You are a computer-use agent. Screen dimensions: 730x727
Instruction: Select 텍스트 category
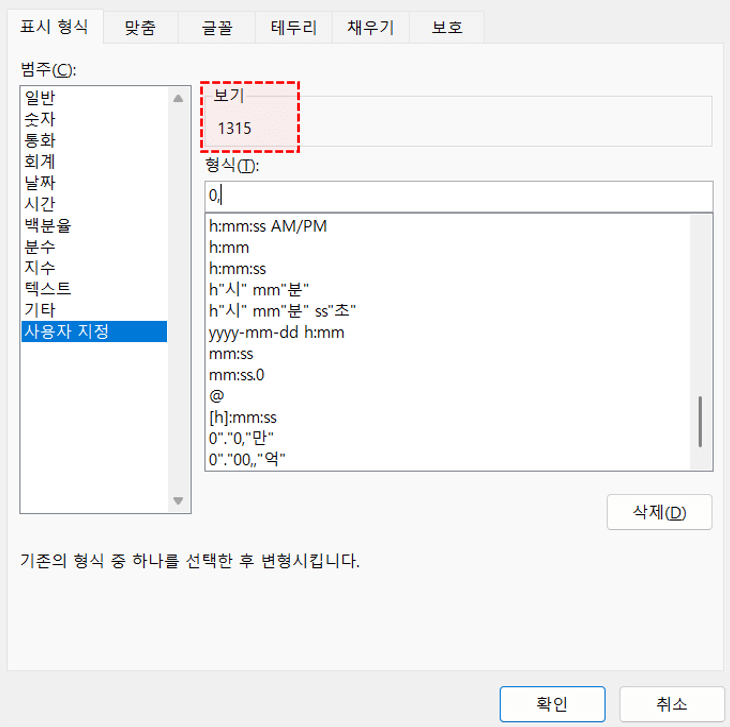(x=94, y=288)
